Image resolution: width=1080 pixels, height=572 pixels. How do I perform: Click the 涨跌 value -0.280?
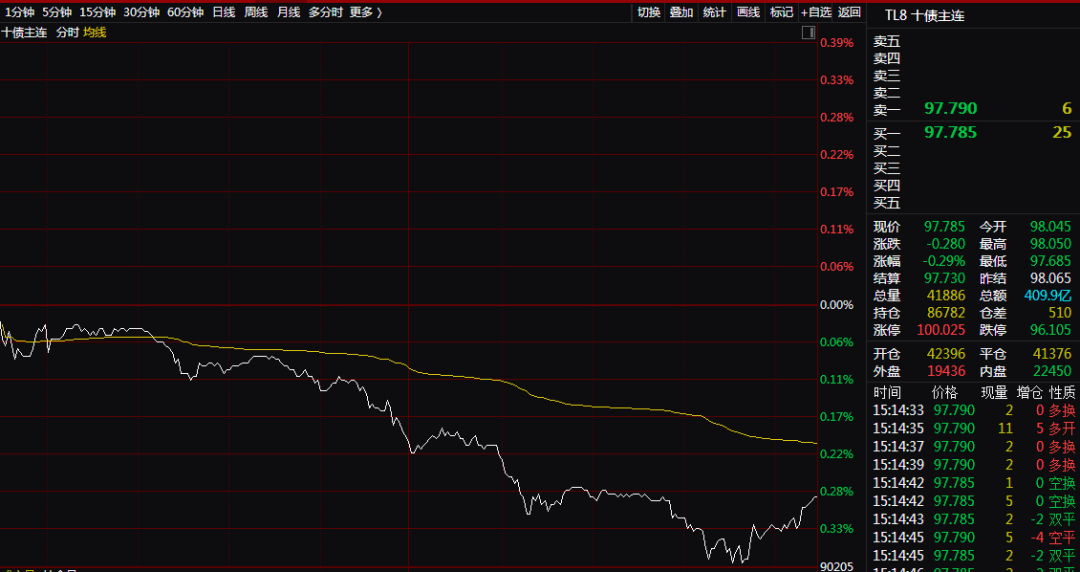[x=946, y=244]
